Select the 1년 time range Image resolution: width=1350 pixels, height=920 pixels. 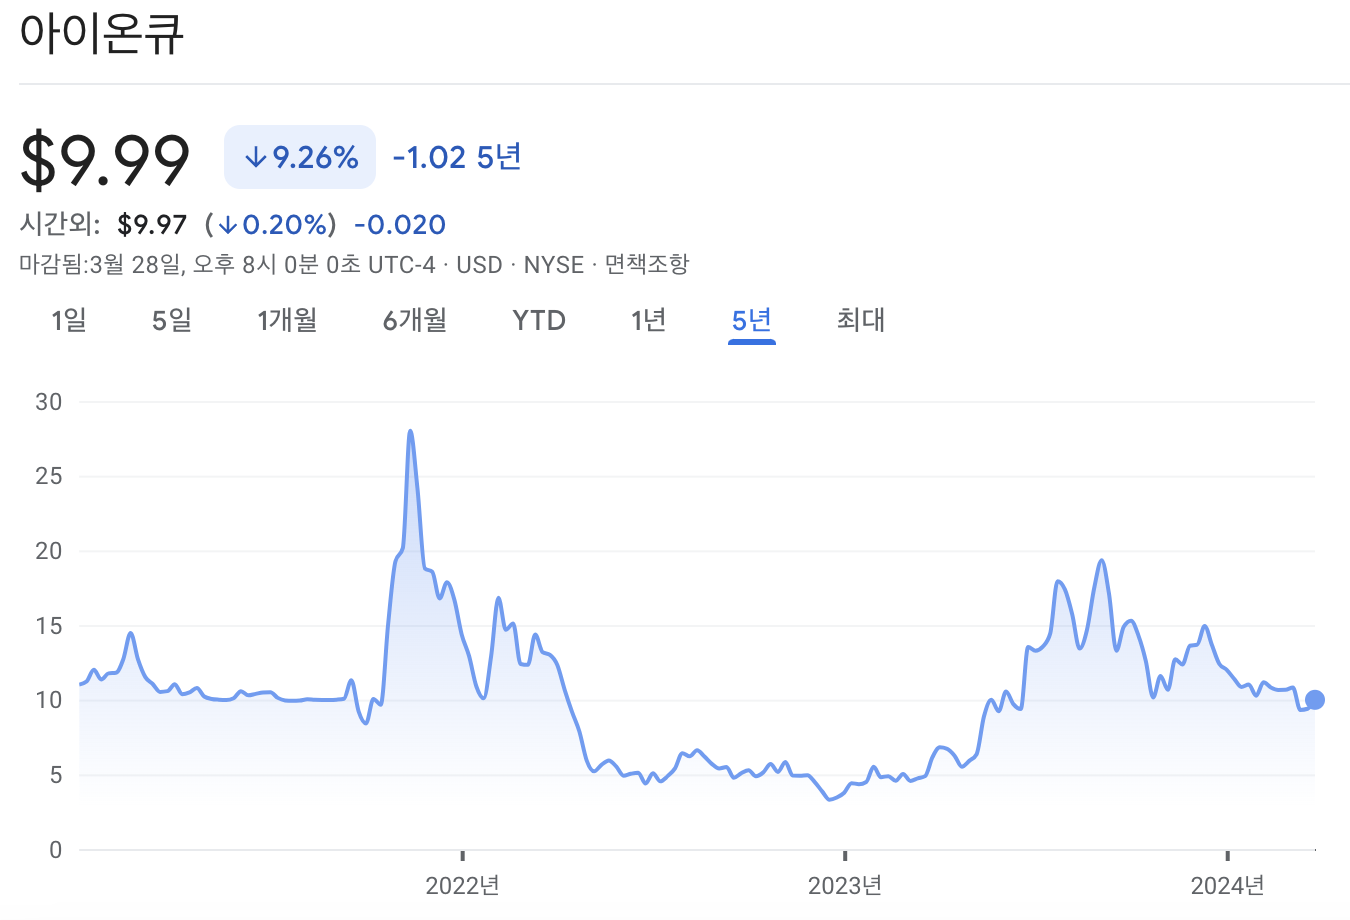(648, 320)
